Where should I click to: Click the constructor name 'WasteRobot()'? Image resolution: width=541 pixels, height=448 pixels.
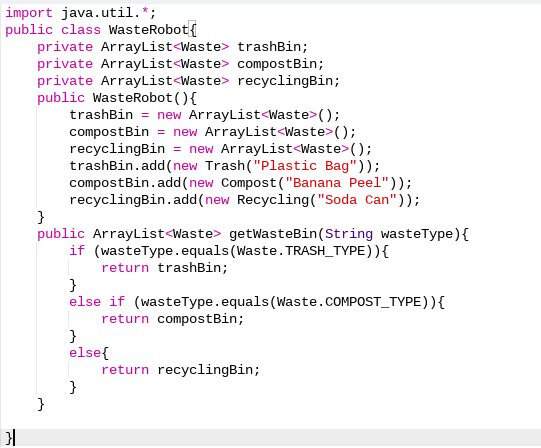(141, 98)
